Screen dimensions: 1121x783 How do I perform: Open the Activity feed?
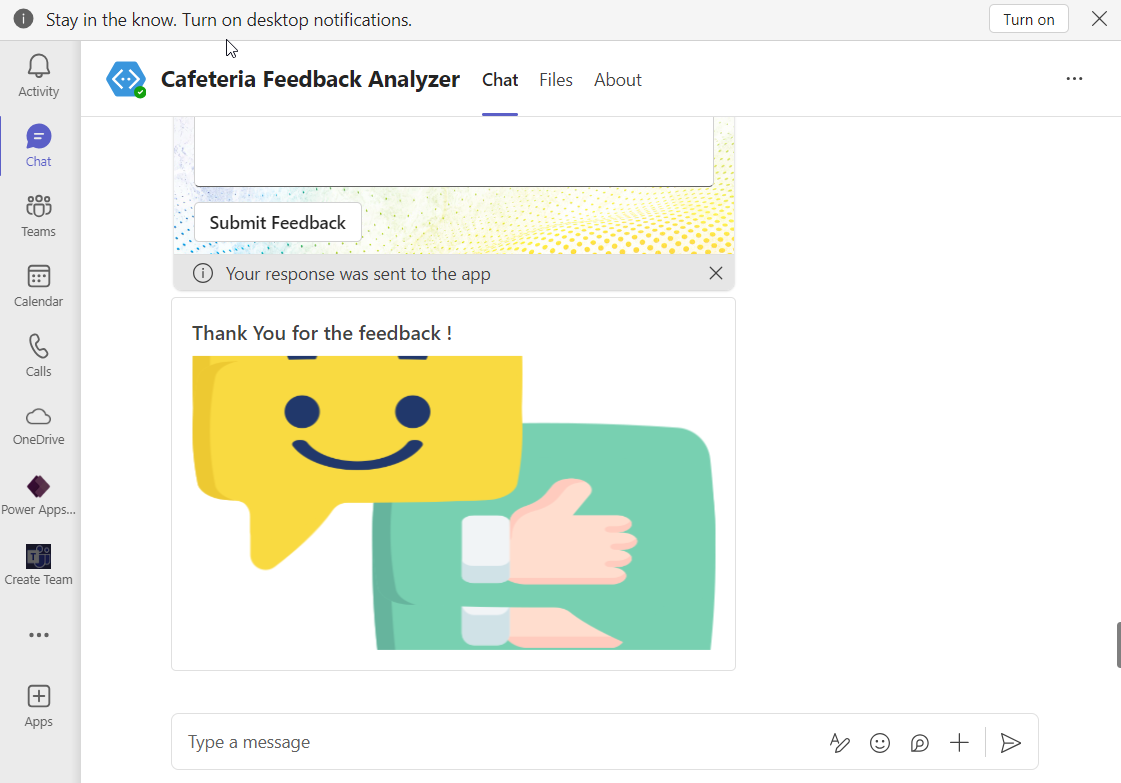coord(37,75)
